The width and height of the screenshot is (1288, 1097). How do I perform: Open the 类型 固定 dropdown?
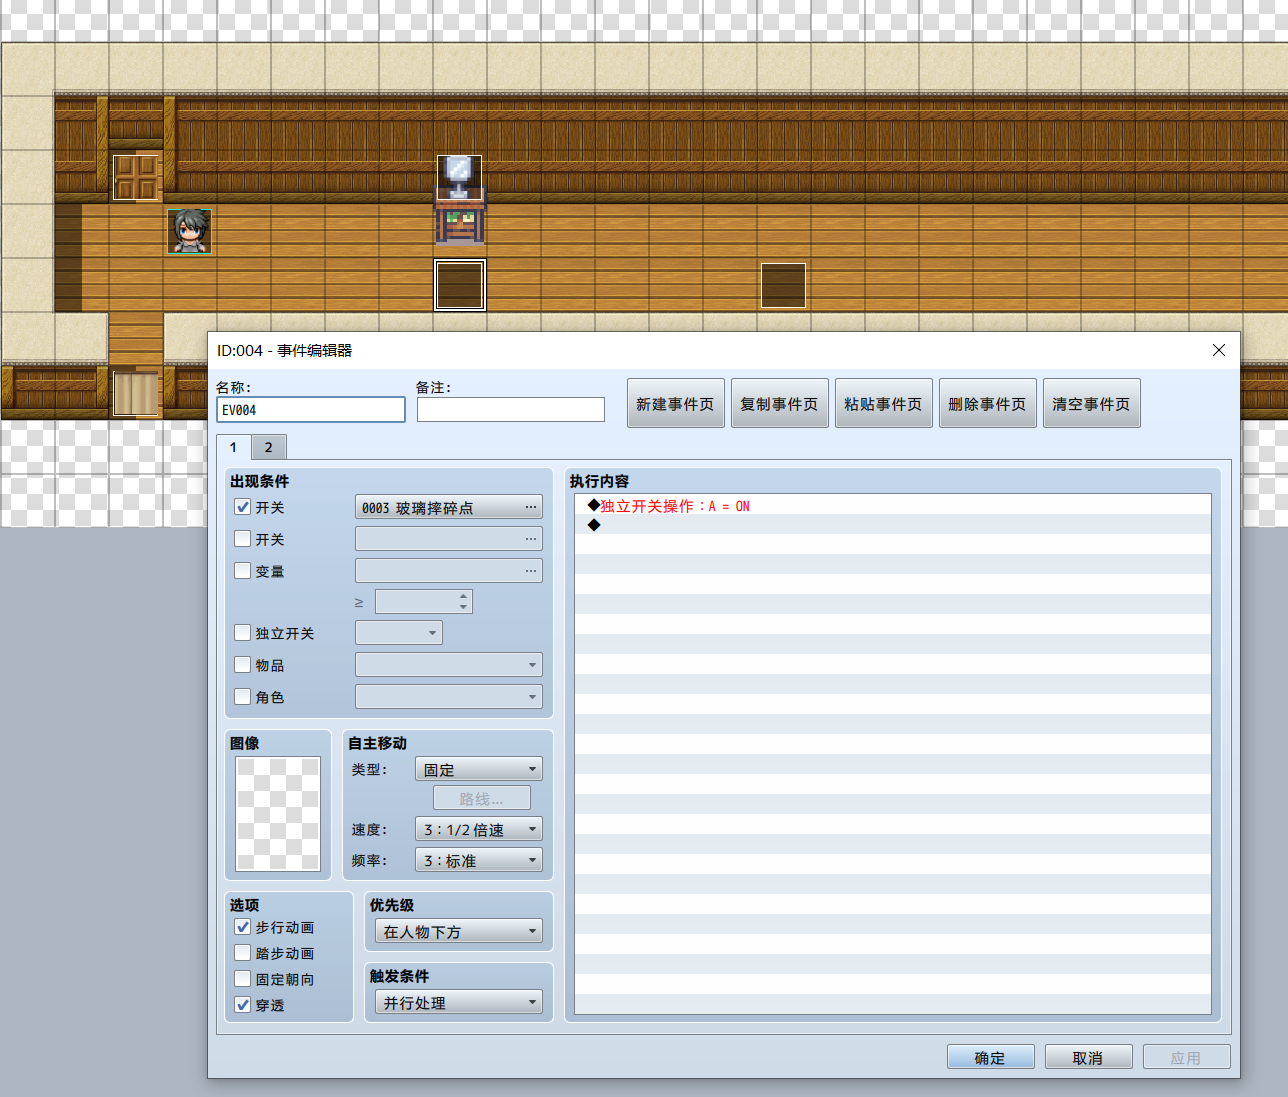(479, 770)
